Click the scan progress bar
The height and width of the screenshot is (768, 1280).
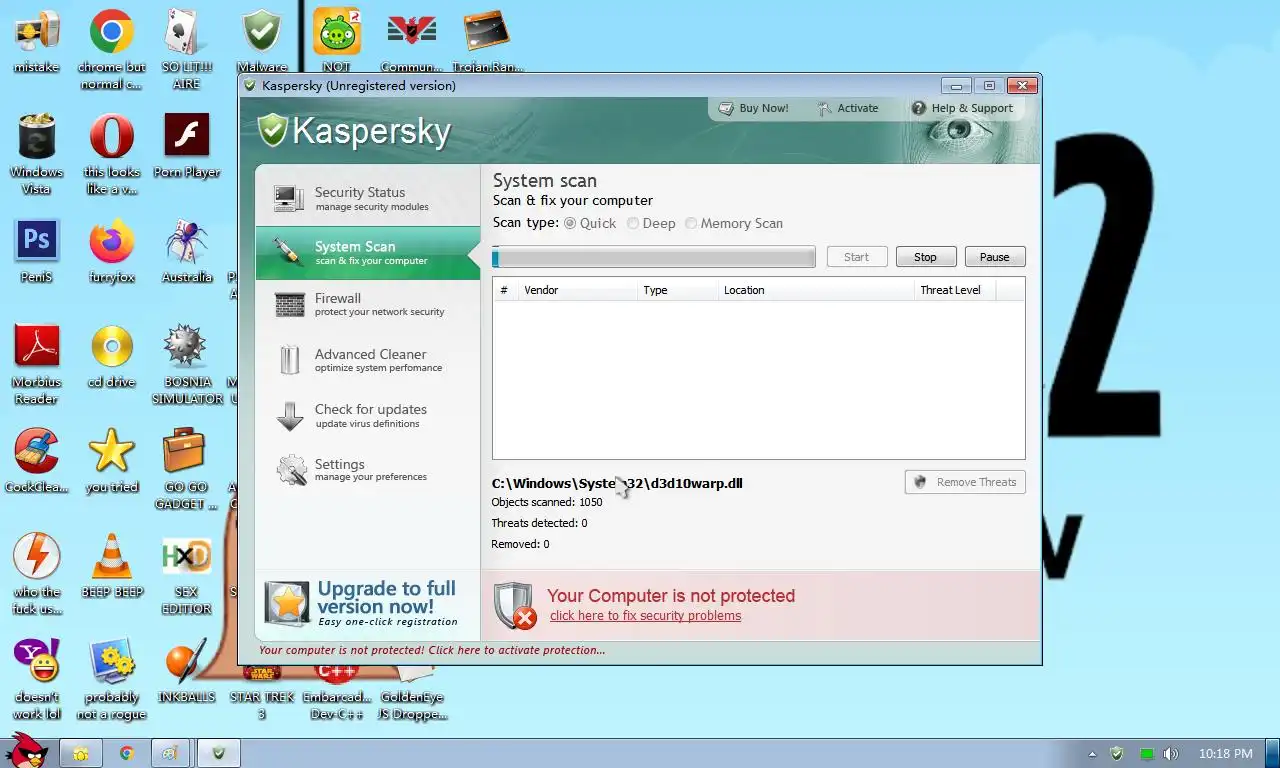point(654,258)
